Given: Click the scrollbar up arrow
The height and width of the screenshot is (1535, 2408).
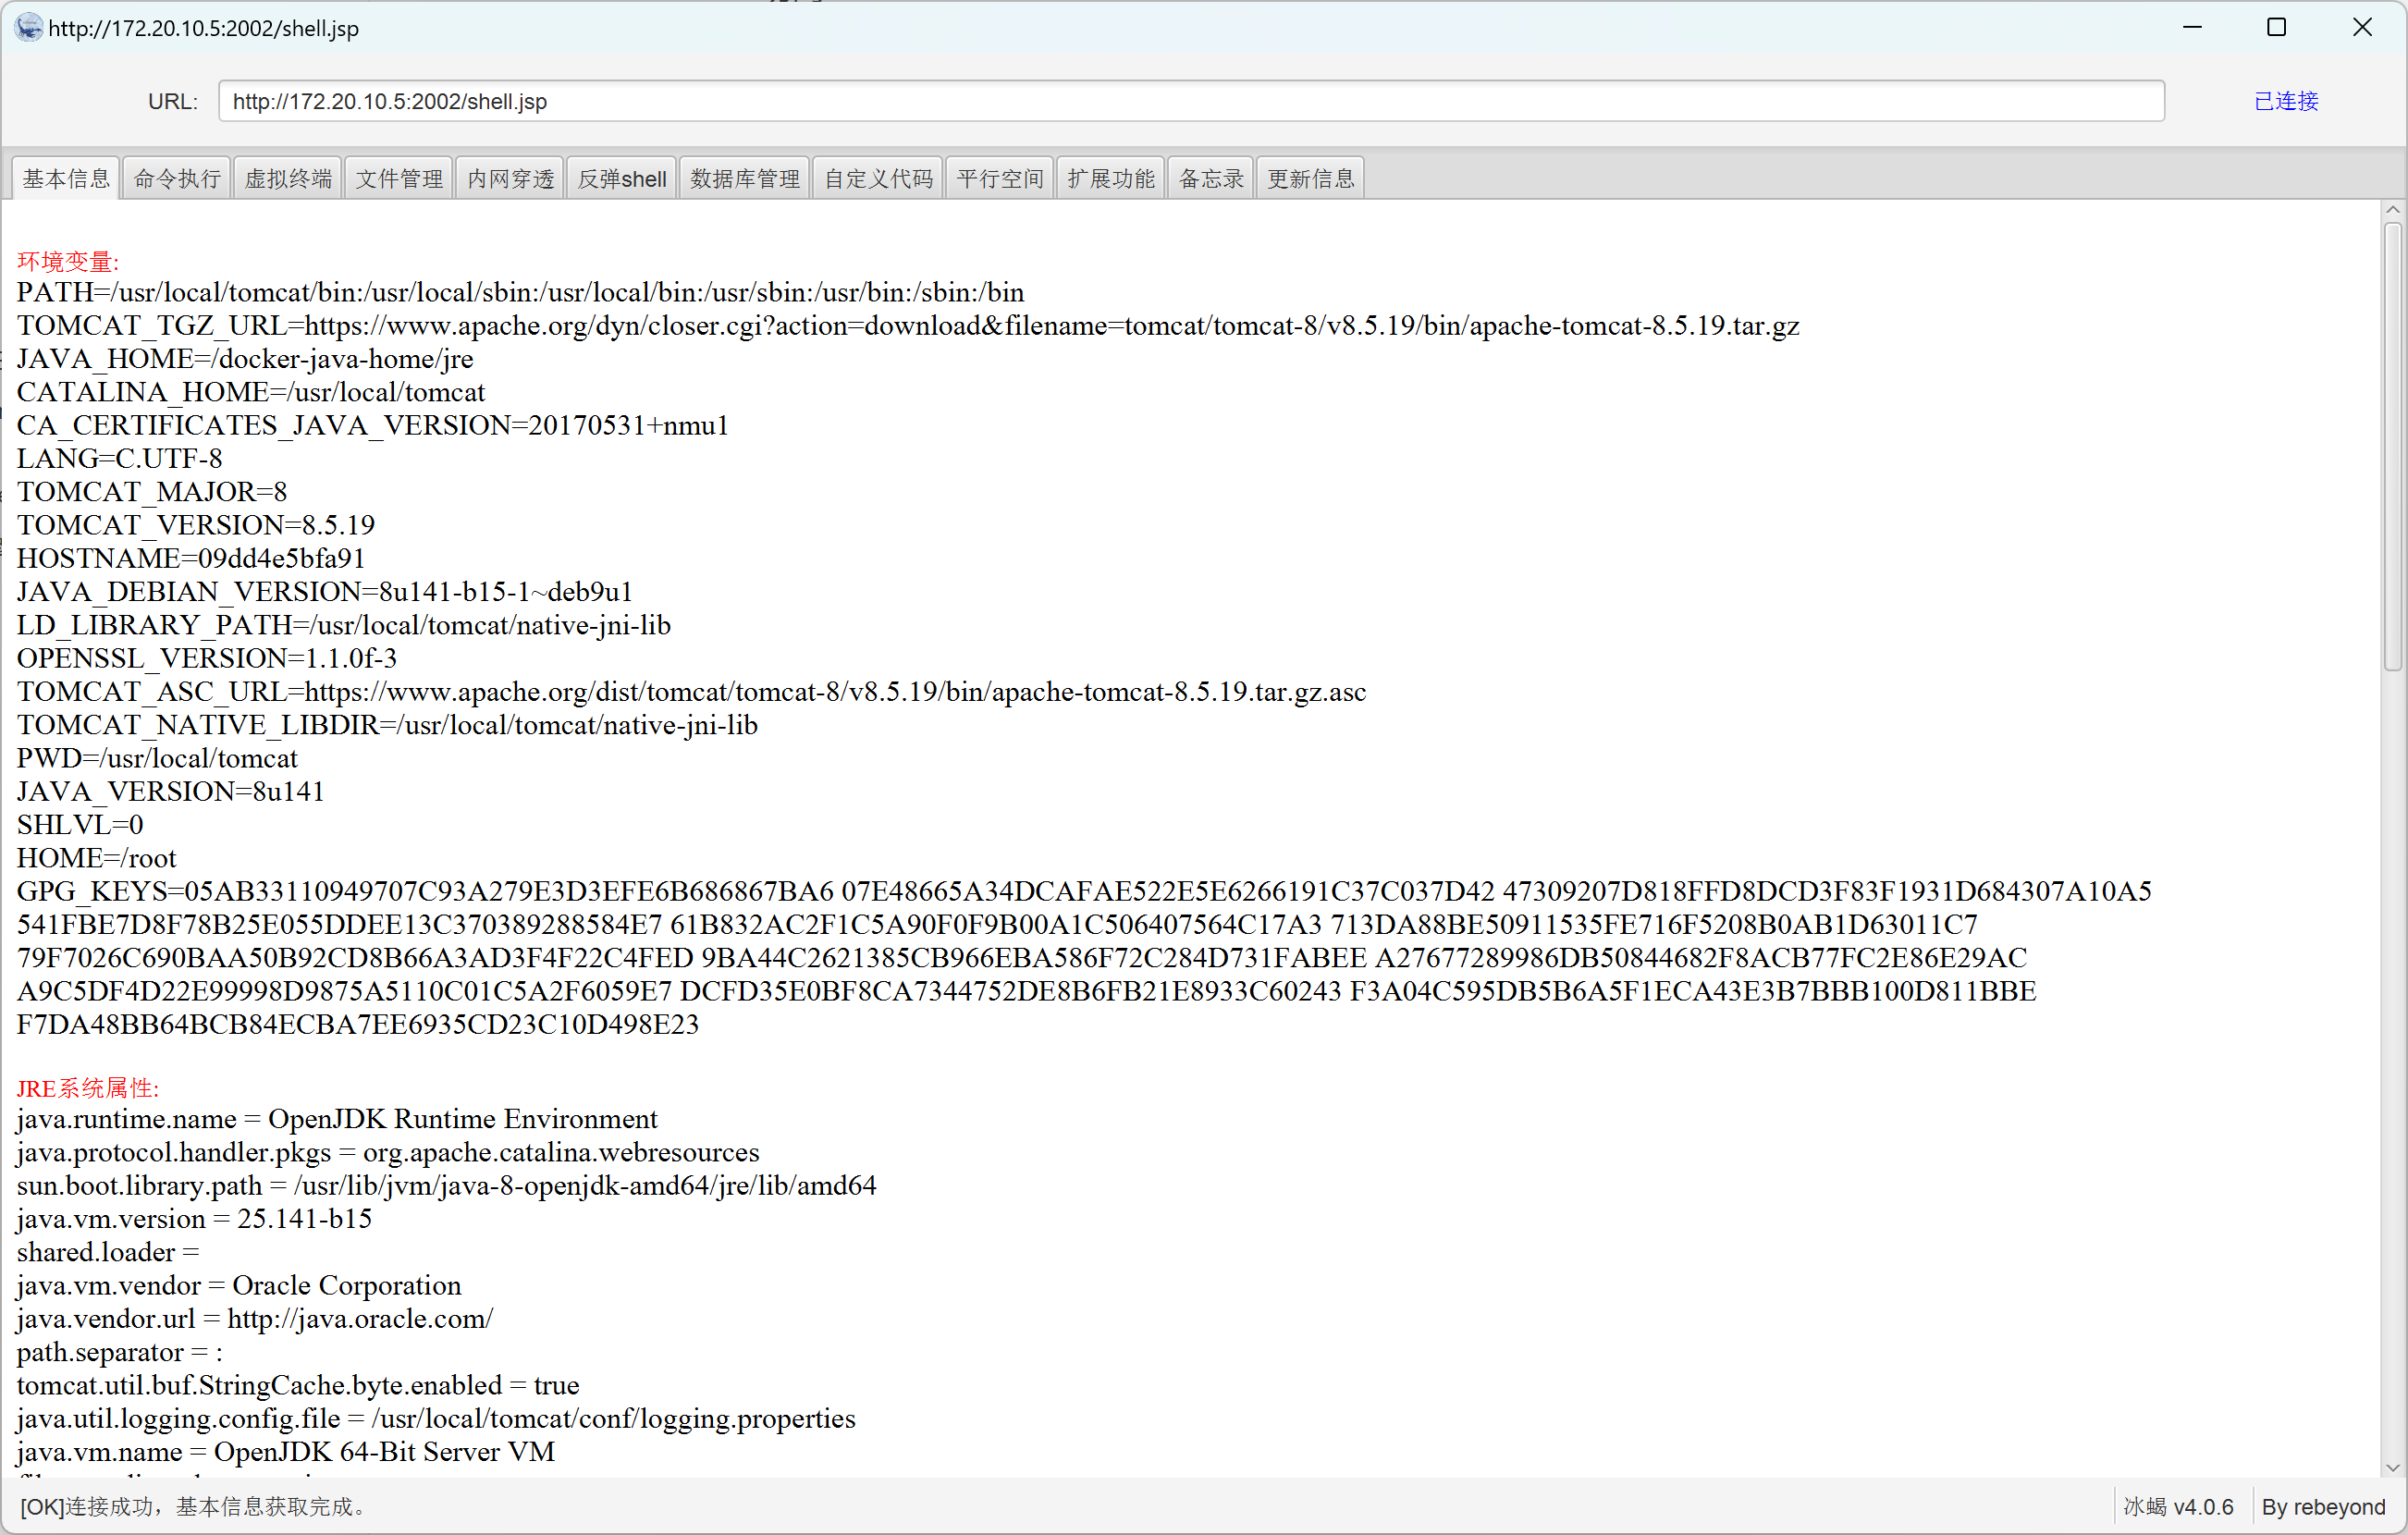Looking at the screenshot, I should pos(2392,211).
